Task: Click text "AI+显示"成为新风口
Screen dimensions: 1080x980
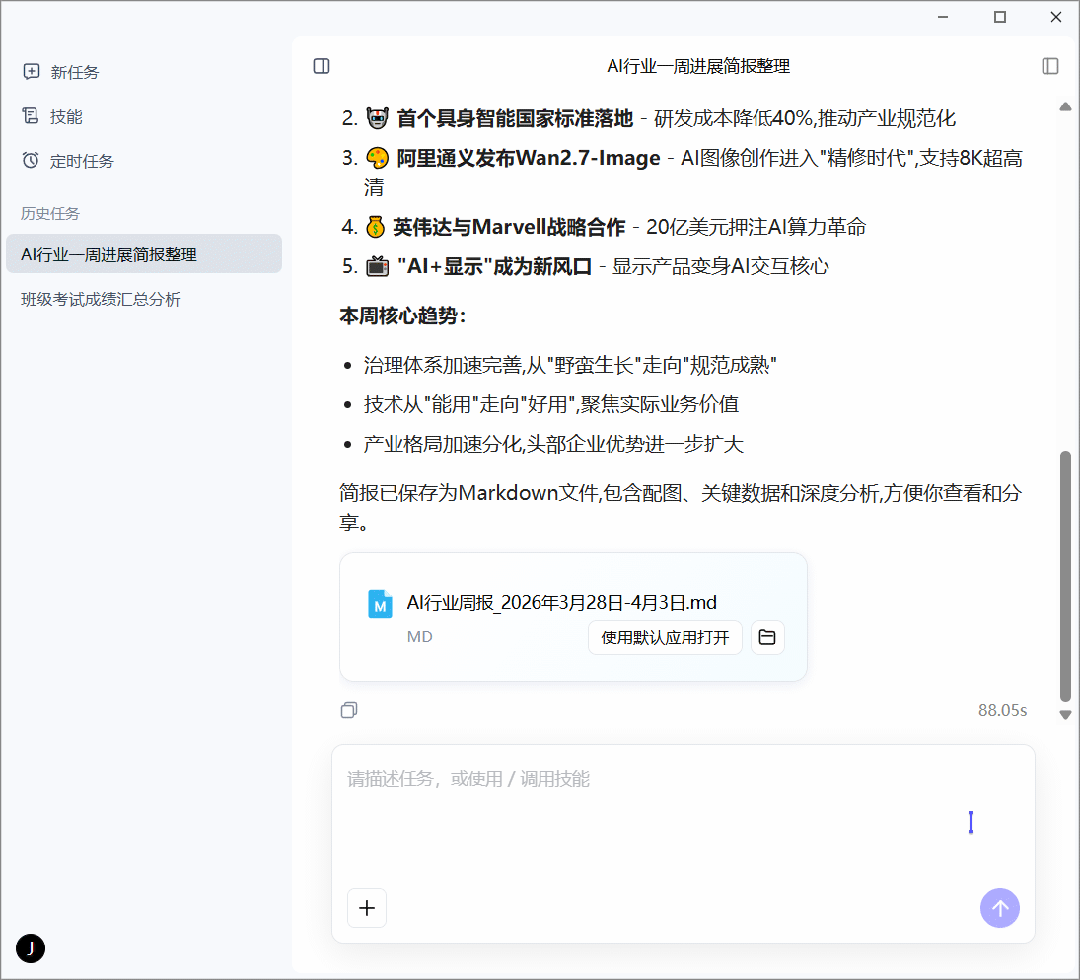Action: coord(495,266)
